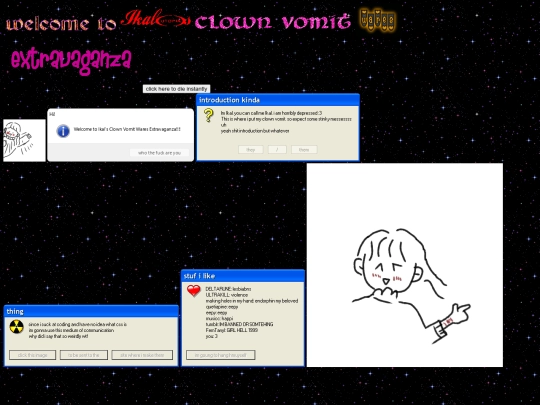The height and width of the screenshot is (405, 540).
Task: Open the small sketch thumbnail beside Hi dialog
Action: 24,140
